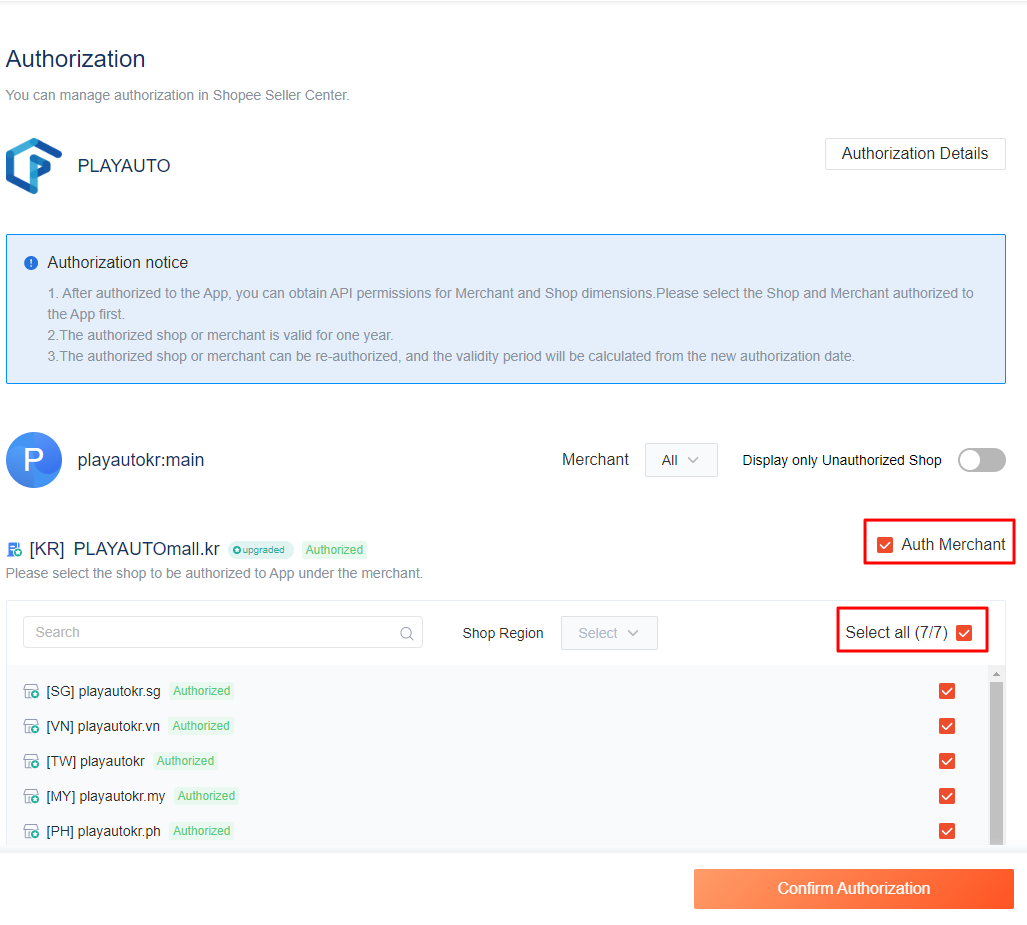Click the [SG] playautokr.sg shop name
This screenshot has height=925, width=1027.
[103, 691]
